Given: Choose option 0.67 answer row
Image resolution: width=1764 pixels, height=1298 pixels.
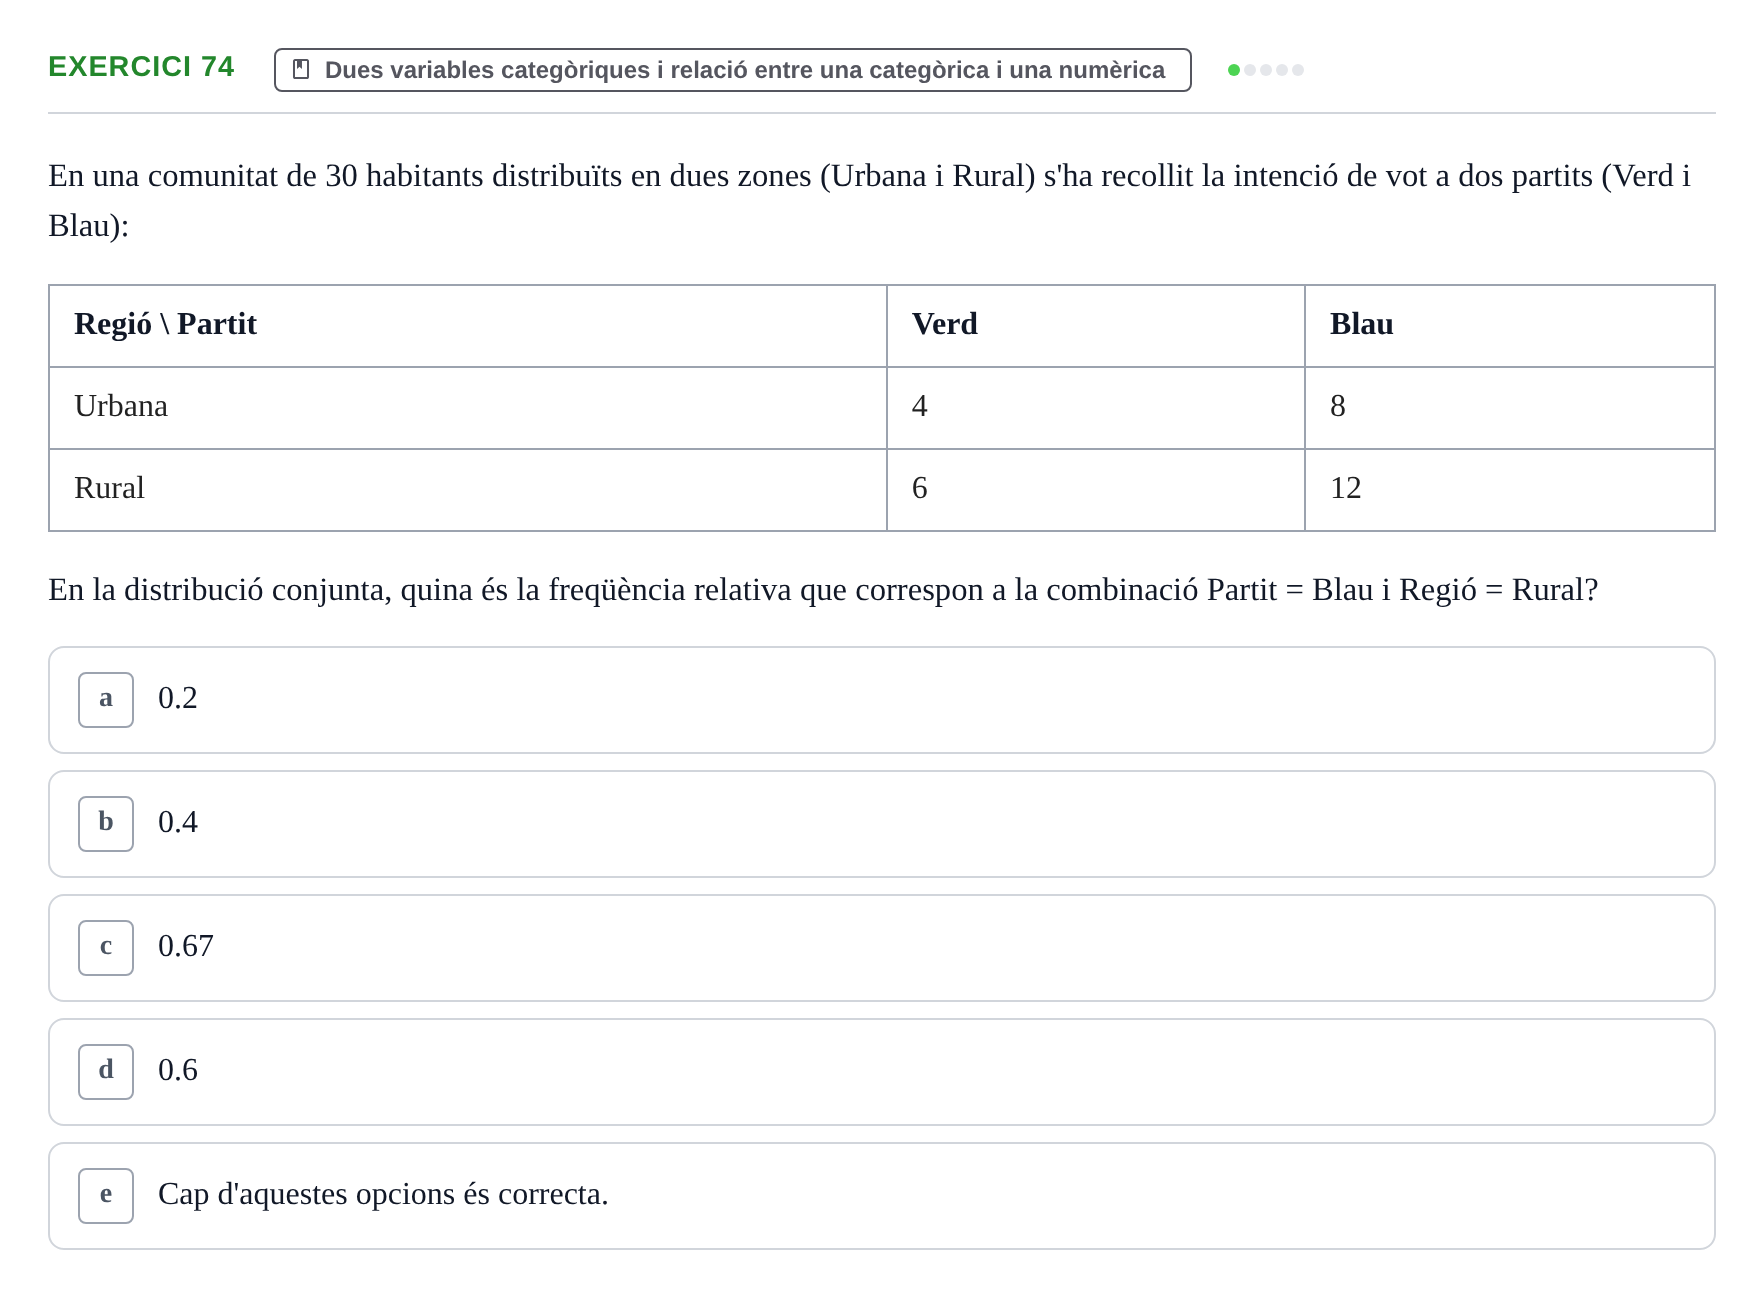Looking at the screenshot, I should pos(882,948).
